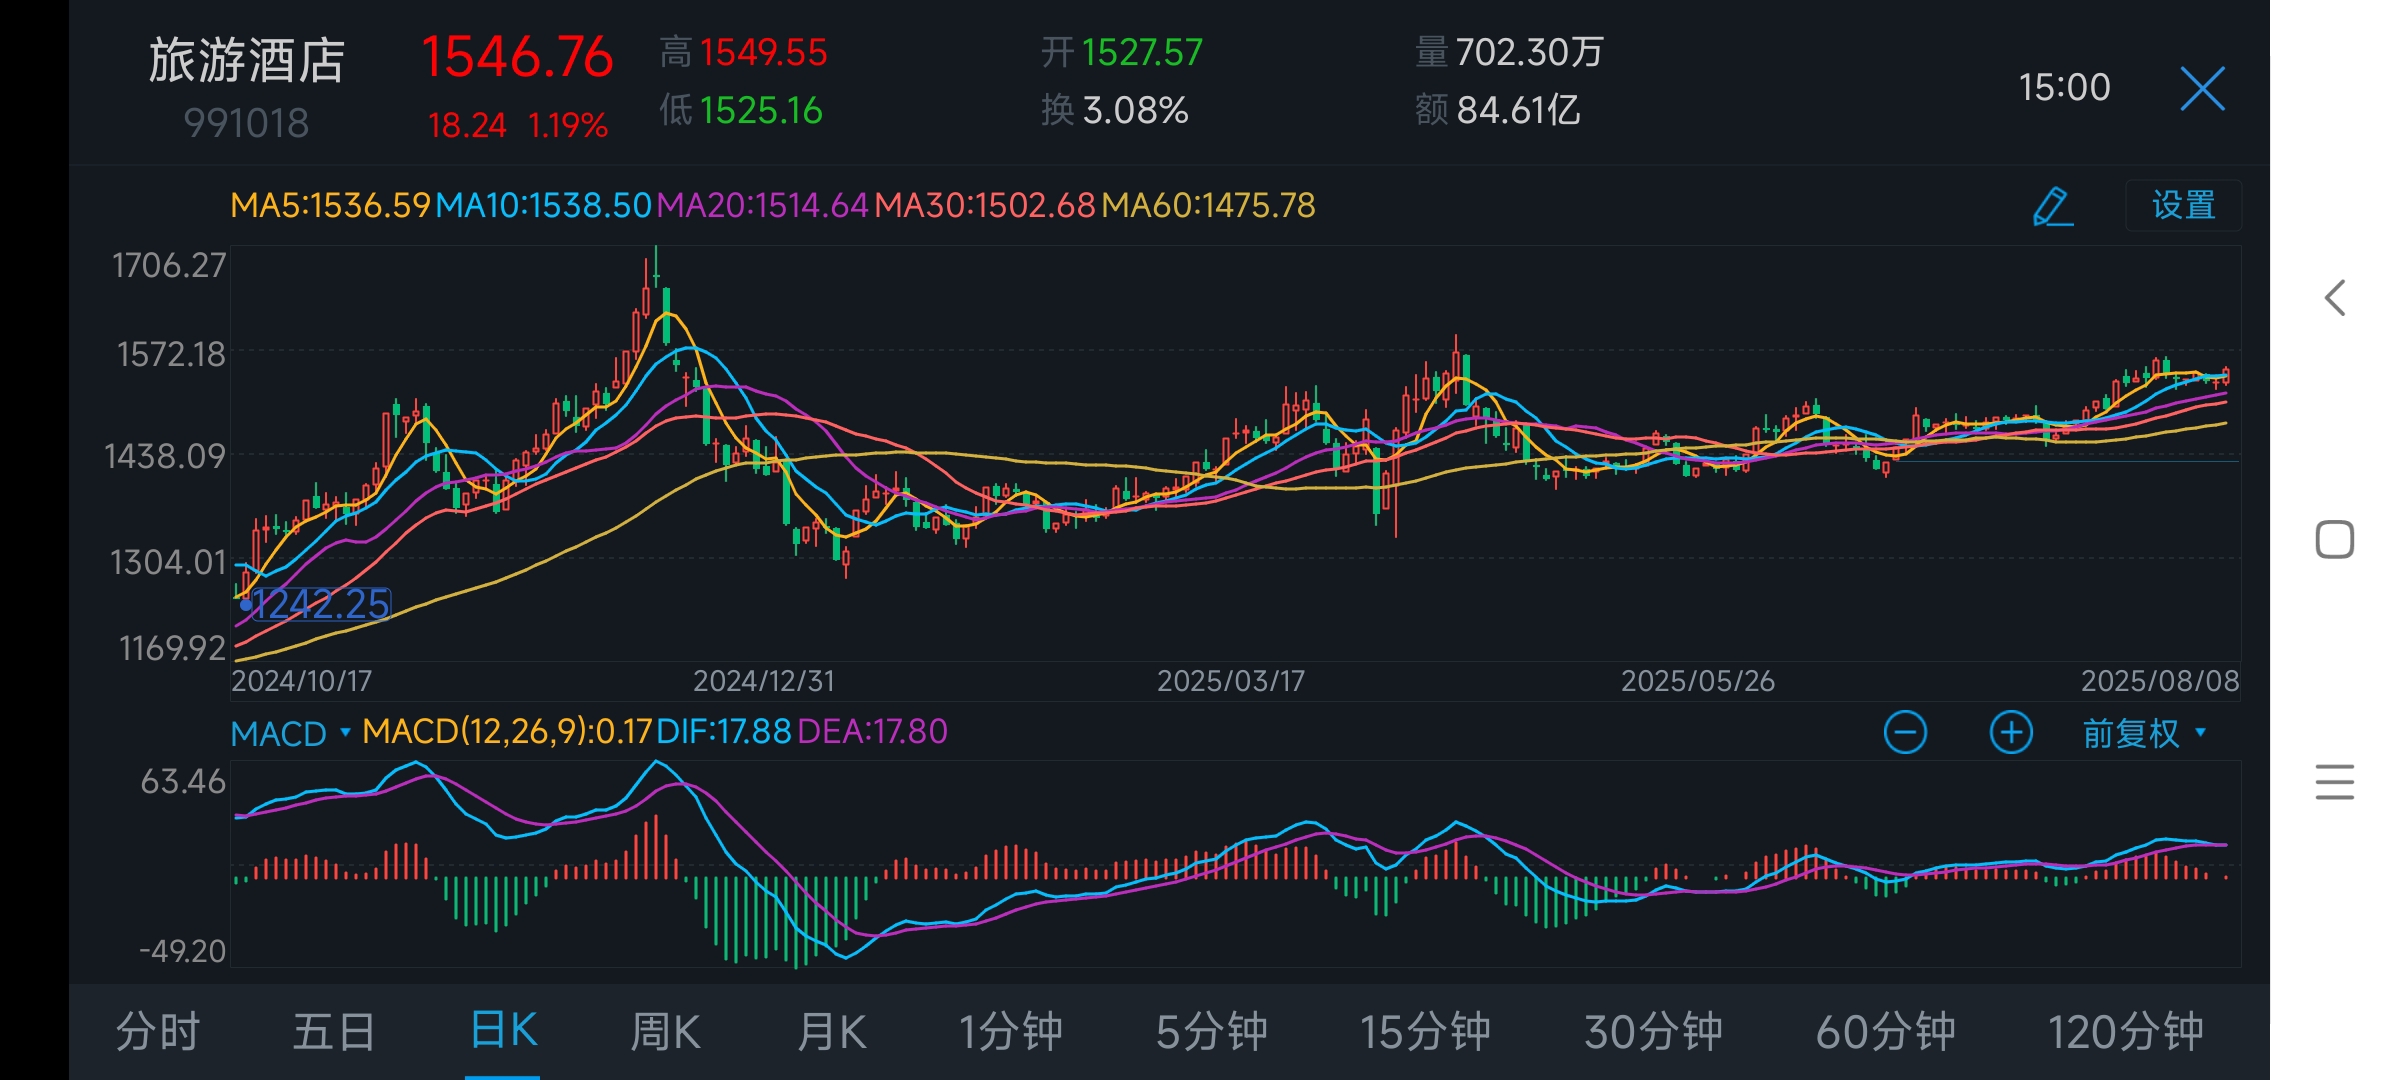Tap the 1.19% change percentage
This screenshot has width=2400, height=1080.
[567, 126]
